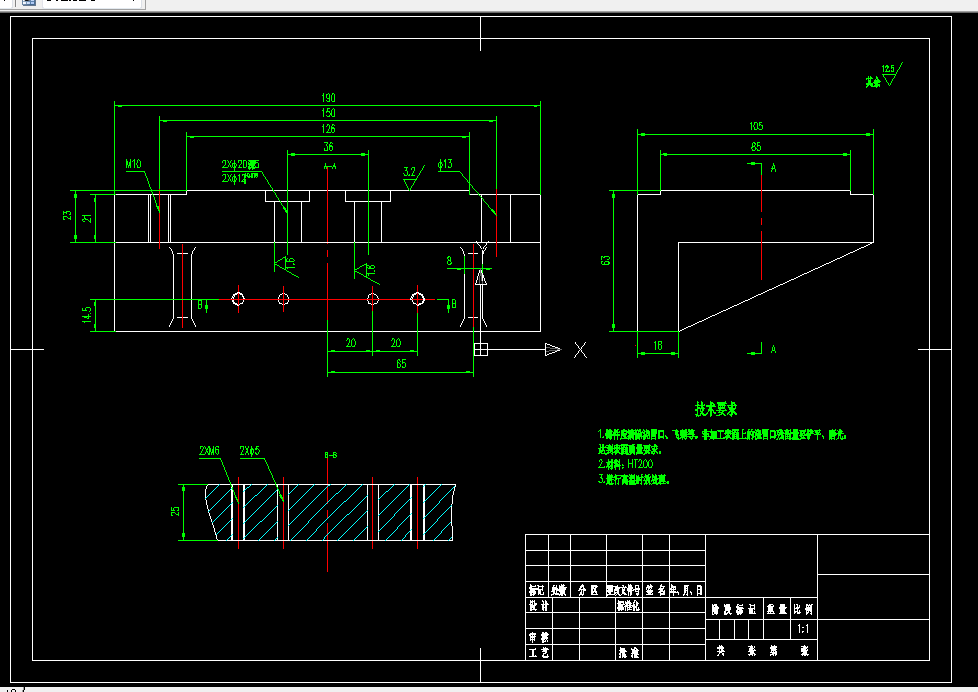Click the left B section arrow mark

tap(203, 305)
